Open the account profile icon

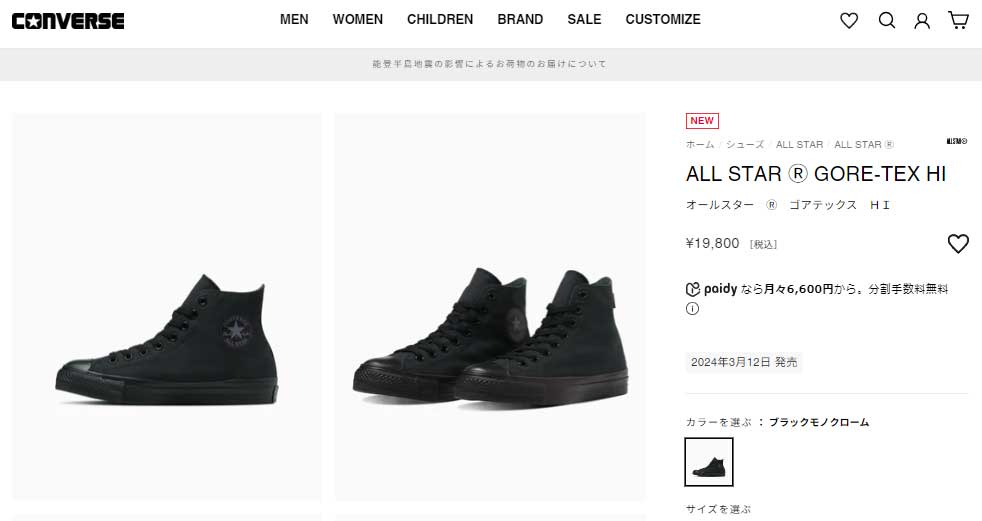922,21
